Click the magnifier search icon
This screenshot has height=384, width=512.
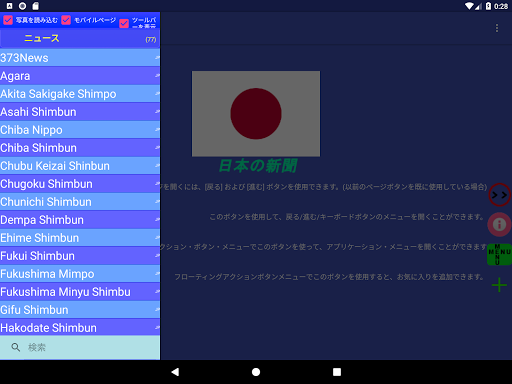[x=15, y=347]
